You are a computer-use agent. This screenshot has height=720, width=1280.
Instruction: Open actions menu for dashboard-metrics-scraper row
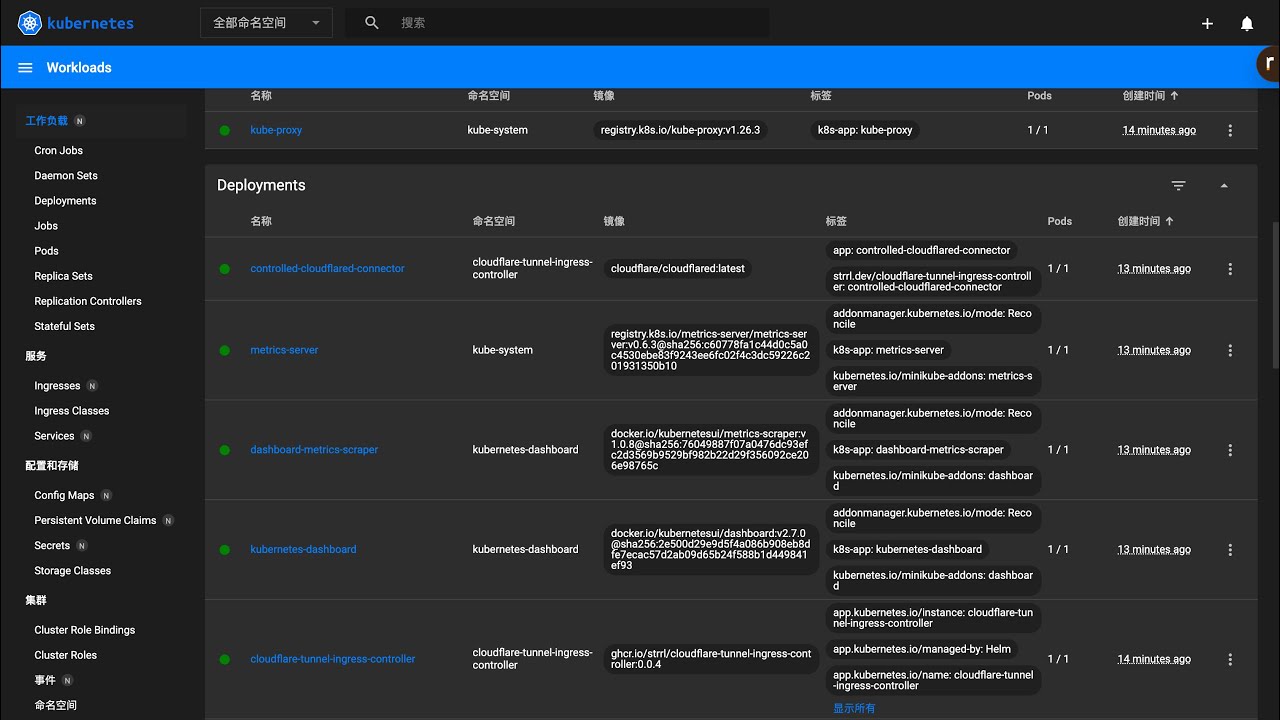pyautogui.click(x=1230, y=450)
